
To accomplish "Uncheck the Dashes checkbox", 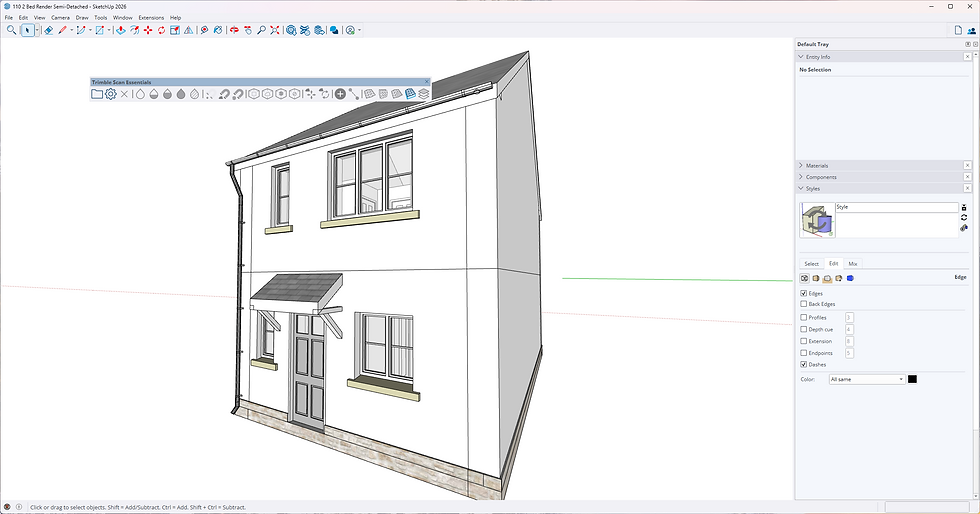I will [x=804, y=365].
